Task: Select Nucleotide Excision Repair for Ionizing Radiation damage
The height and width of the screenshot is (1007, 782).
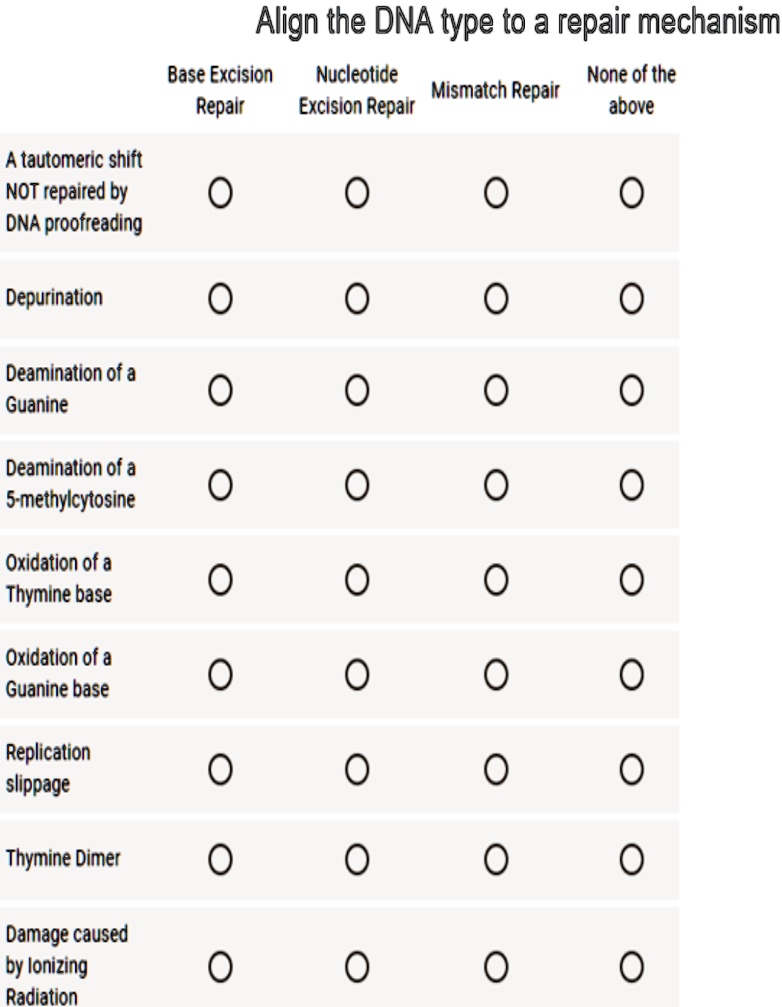Action: pyautogui.click(x=357, y=958)
